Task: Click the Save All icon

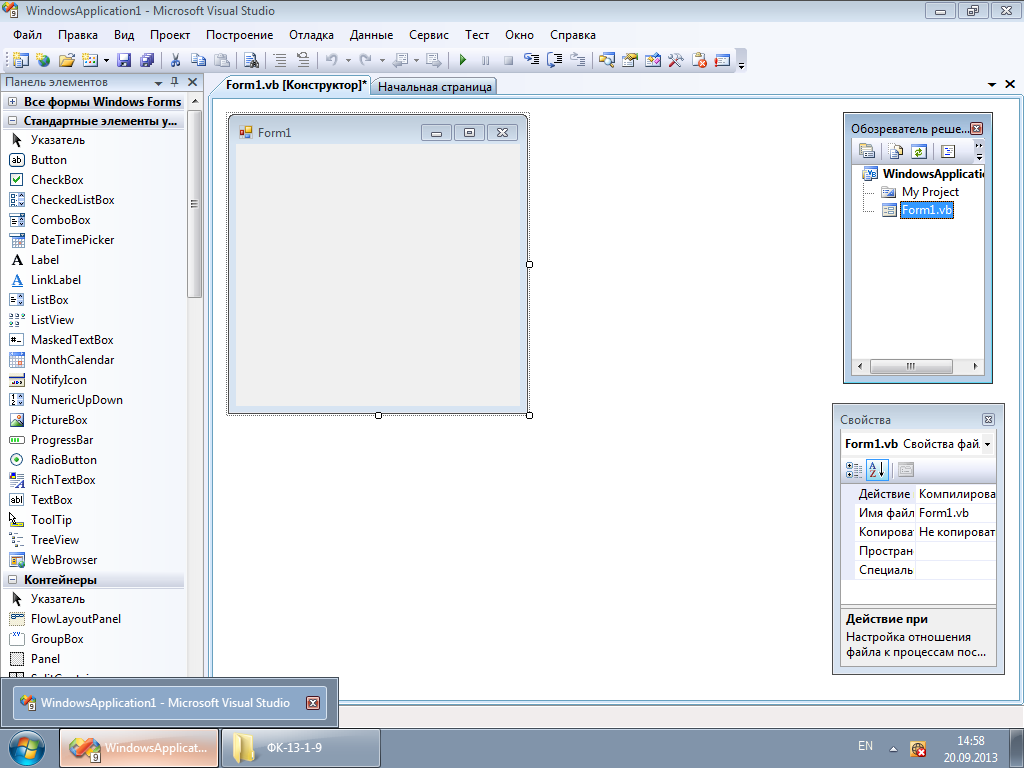Action: tap(148, 60)
